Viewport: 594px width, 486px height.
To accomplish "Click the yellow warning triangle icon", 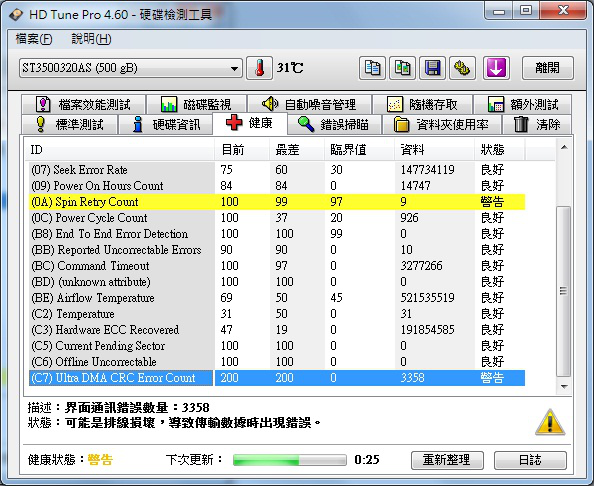I will 550,422.
